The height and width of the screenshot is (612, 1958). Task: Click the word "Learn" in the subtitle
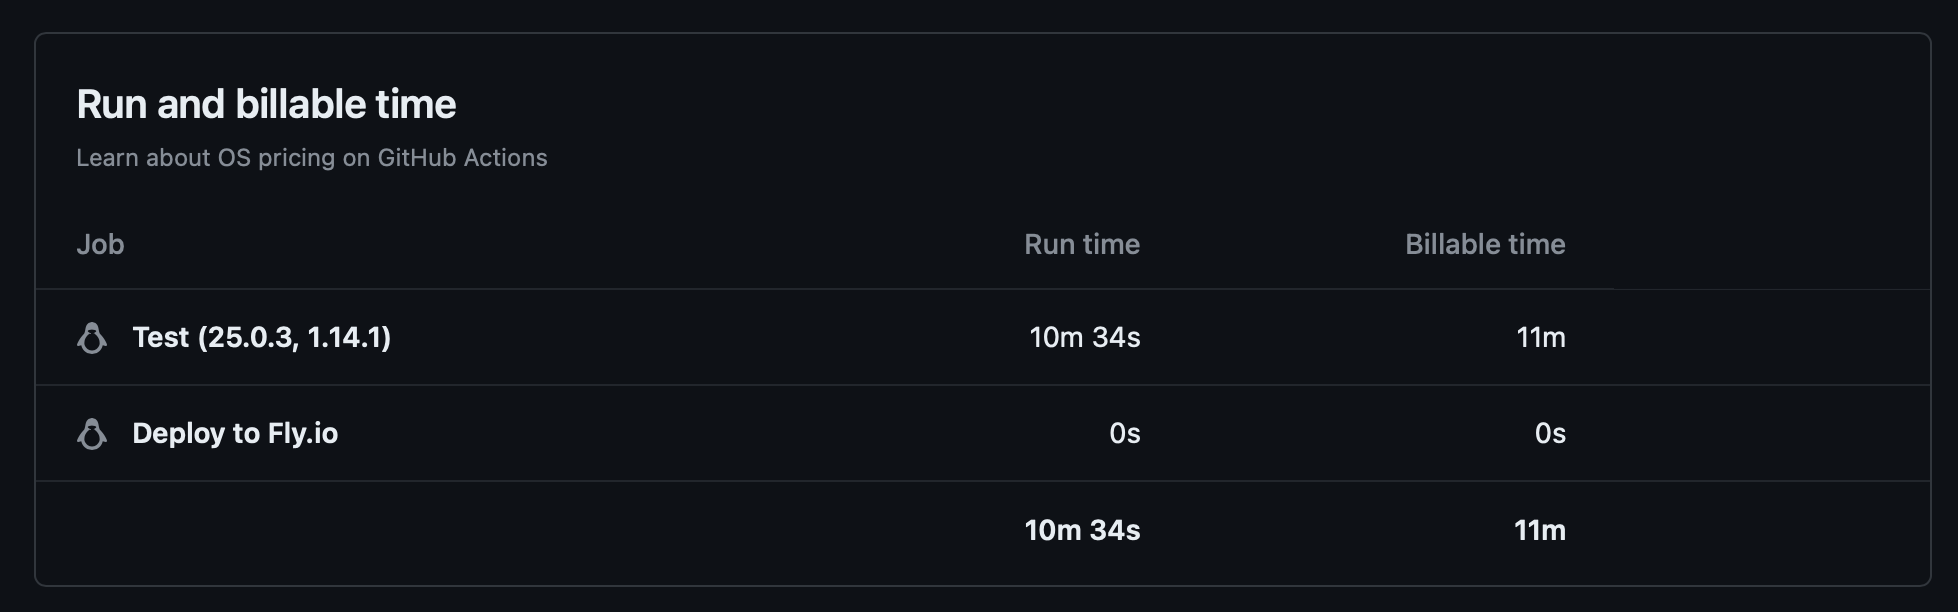click(108, 158)
